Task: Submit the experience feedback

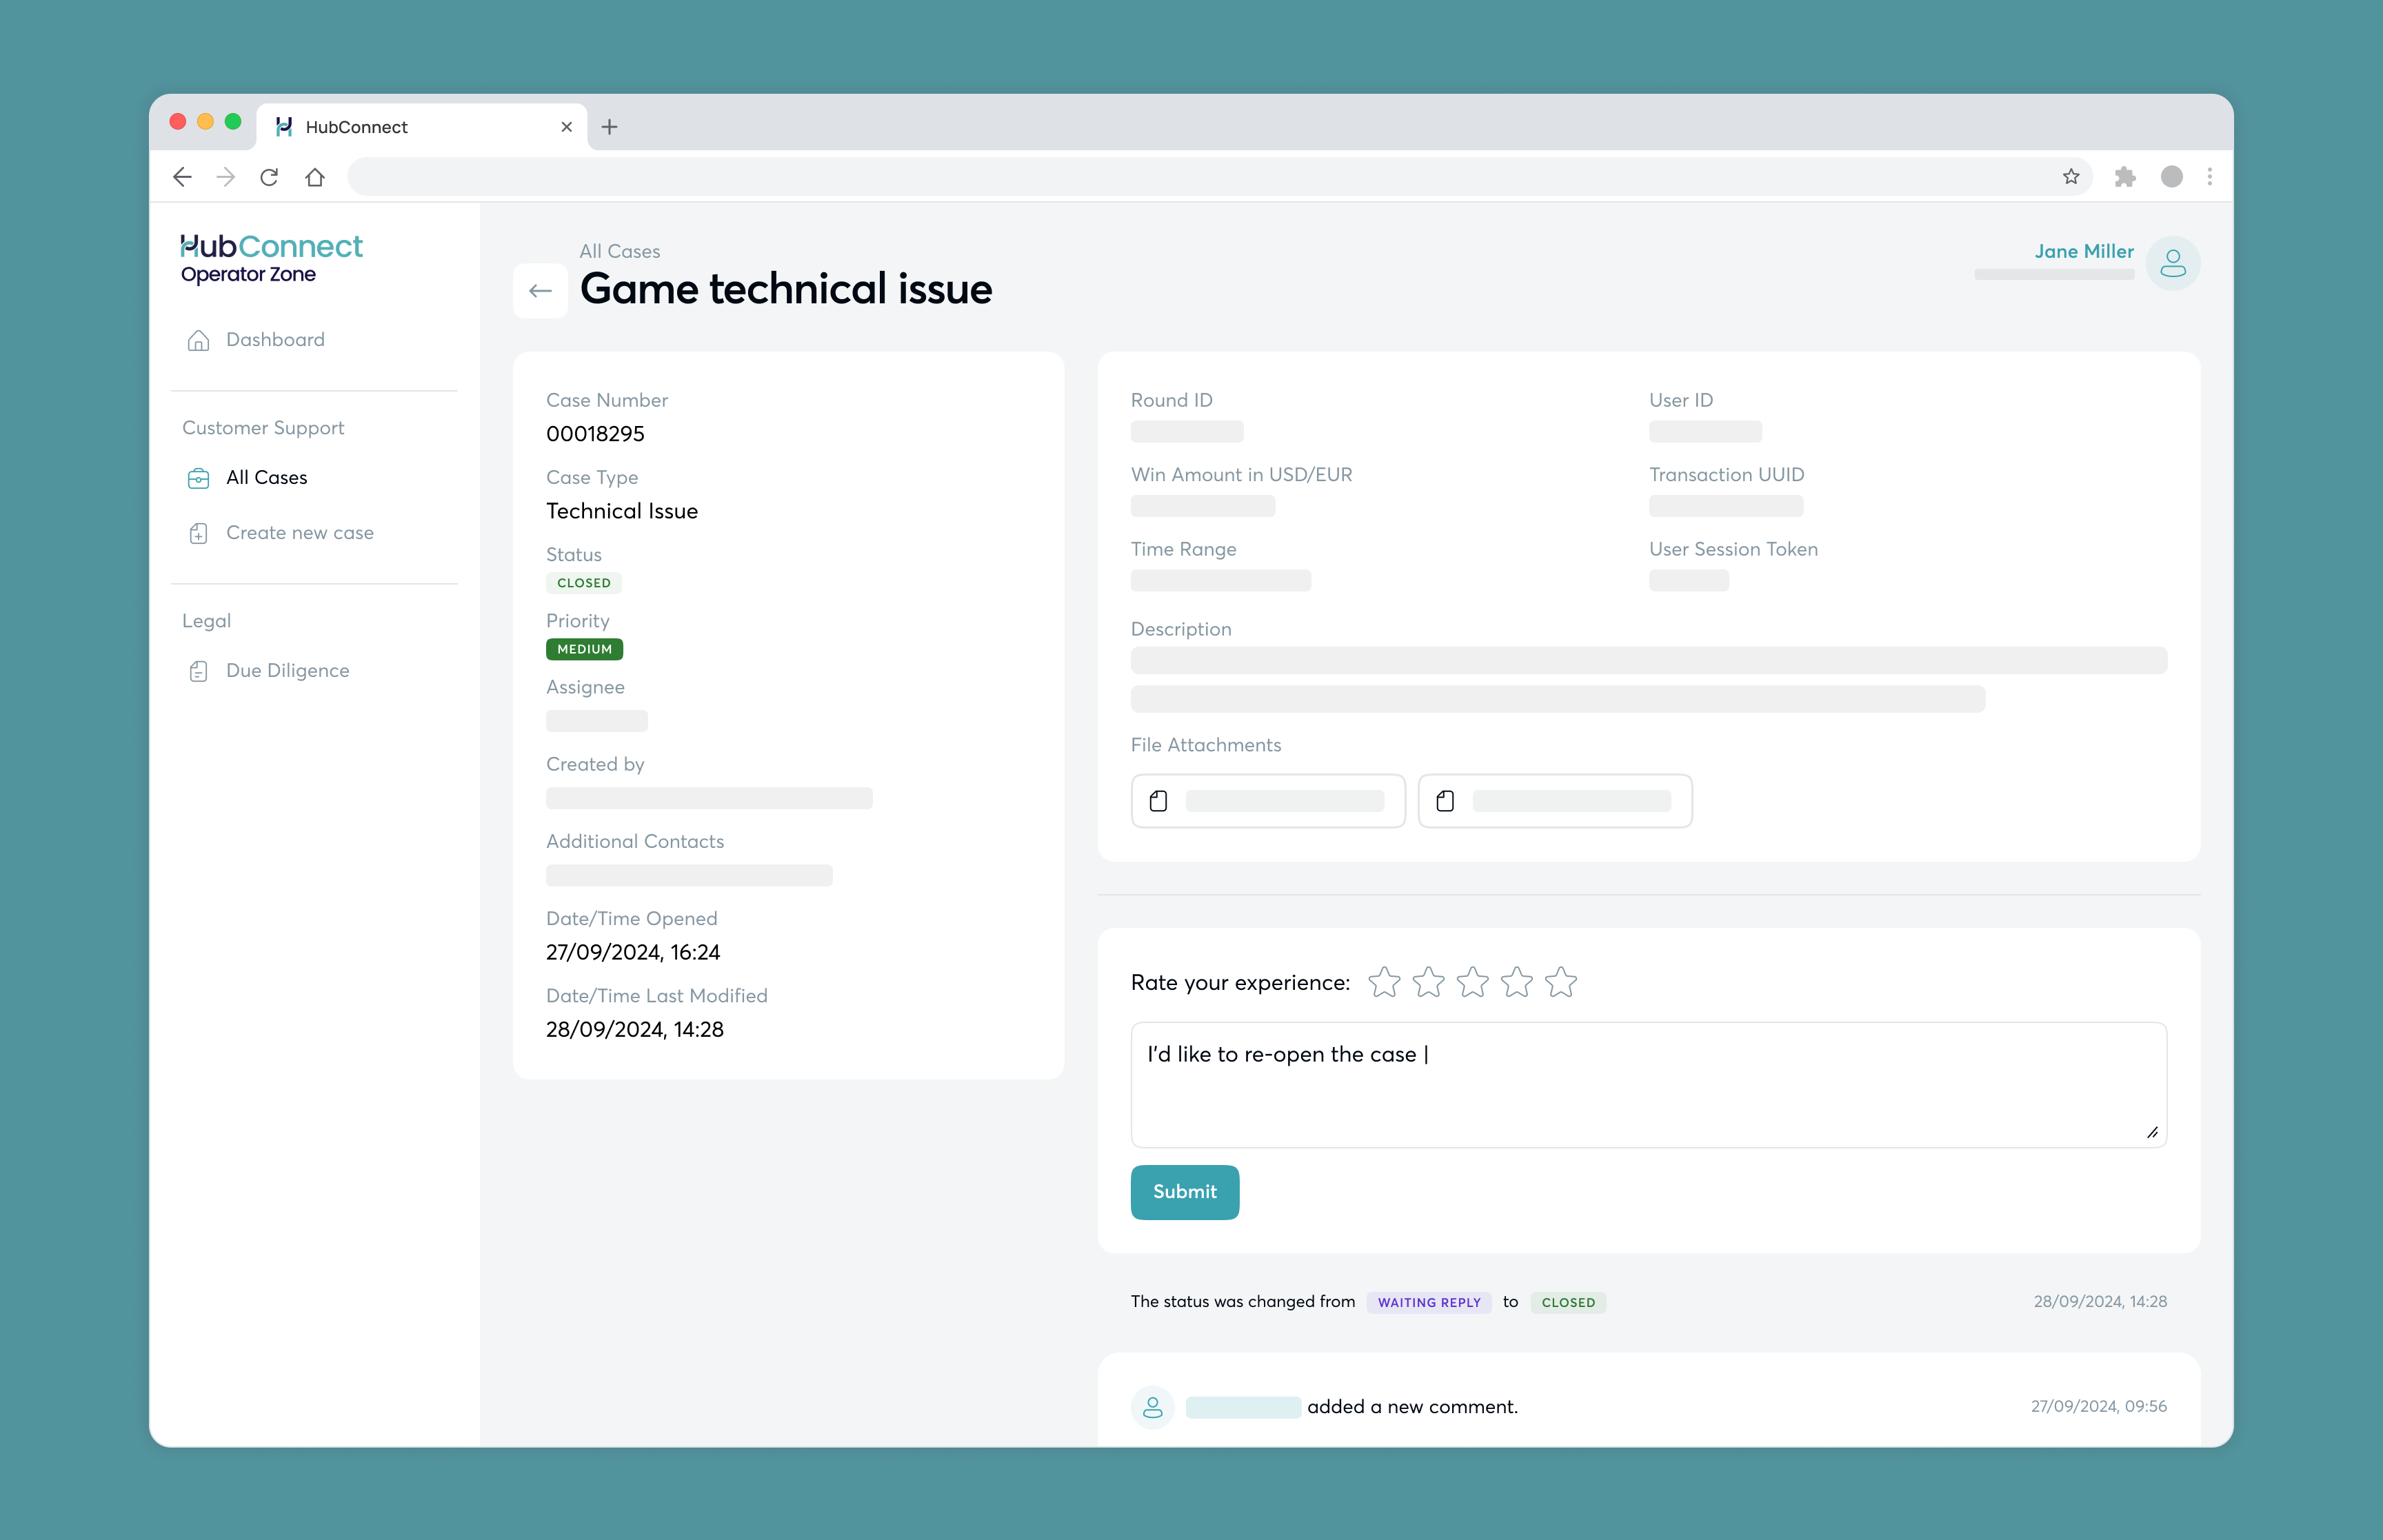Action: (1185, 1192)
